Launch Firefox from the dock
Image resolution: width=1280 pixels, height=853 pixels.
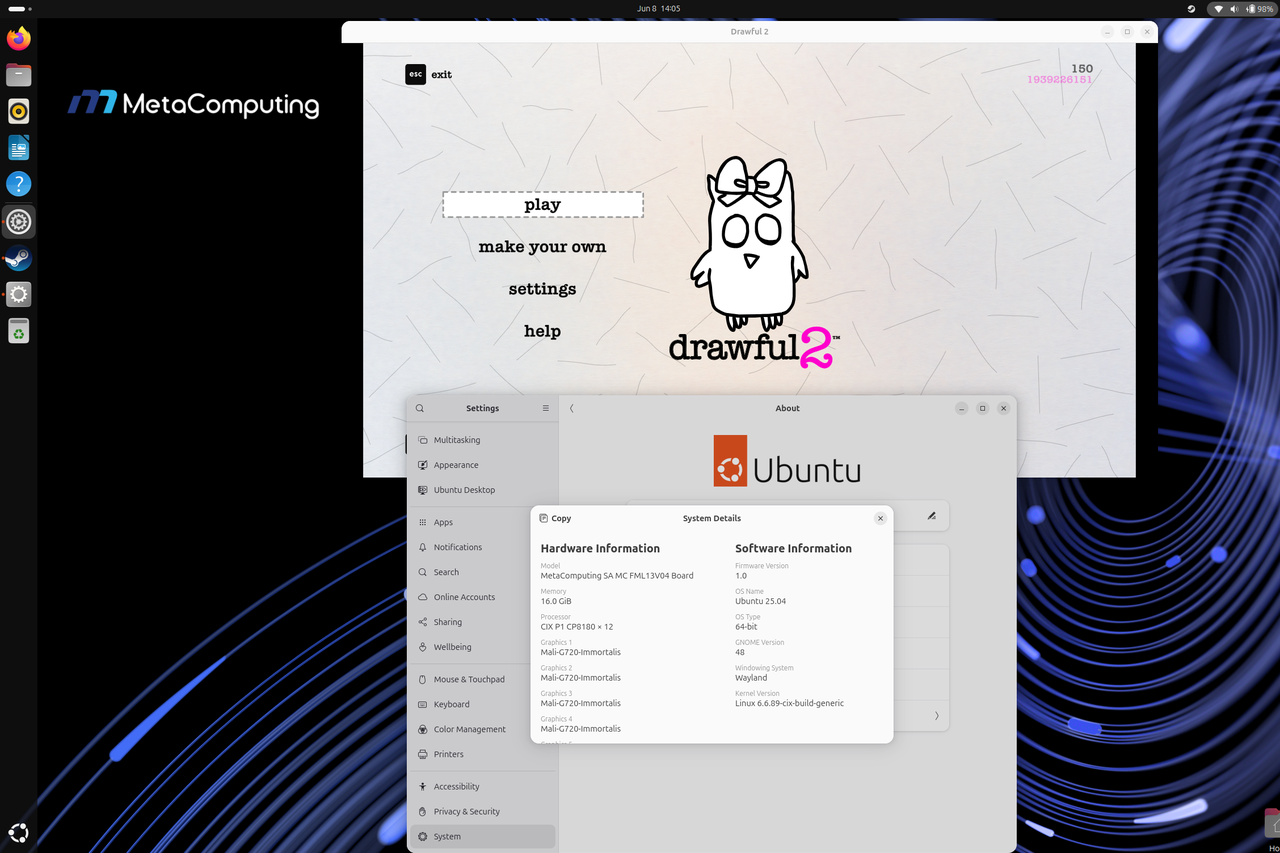point(18,39)
